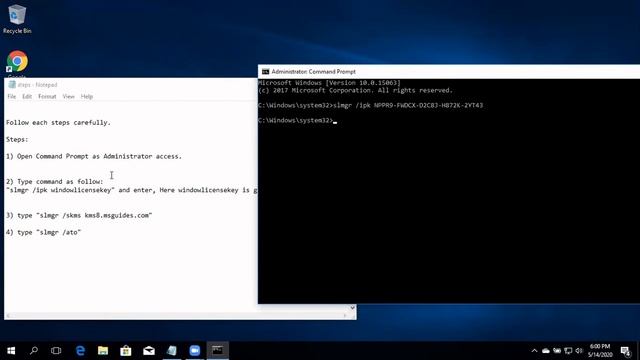Click line "2) Type command as follow:"

(x=55, y=181)
